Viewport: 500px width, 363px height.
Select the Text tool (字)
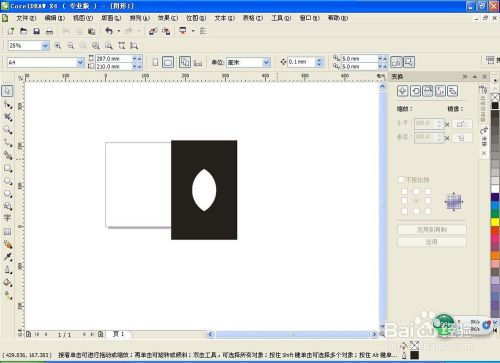(x=7, y=218)
